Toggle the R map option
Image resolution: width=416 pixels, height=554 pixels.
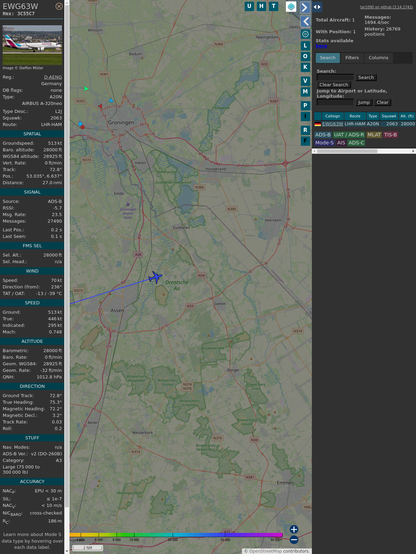tap(305, 130)
